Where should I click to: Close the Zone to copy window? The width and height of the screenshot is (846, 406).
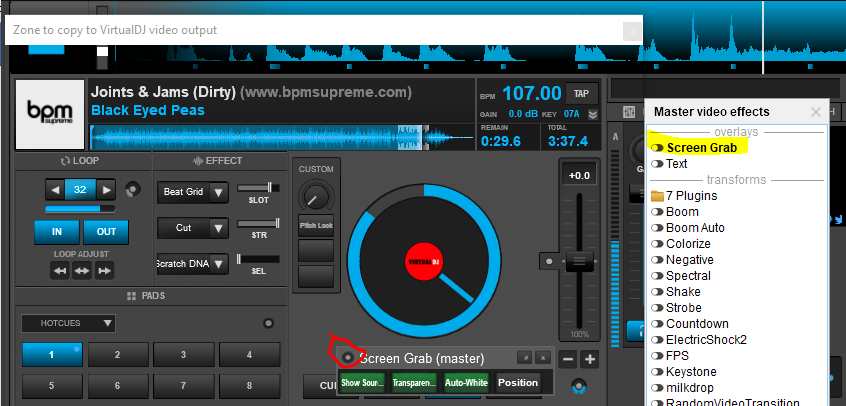[632, 31]
